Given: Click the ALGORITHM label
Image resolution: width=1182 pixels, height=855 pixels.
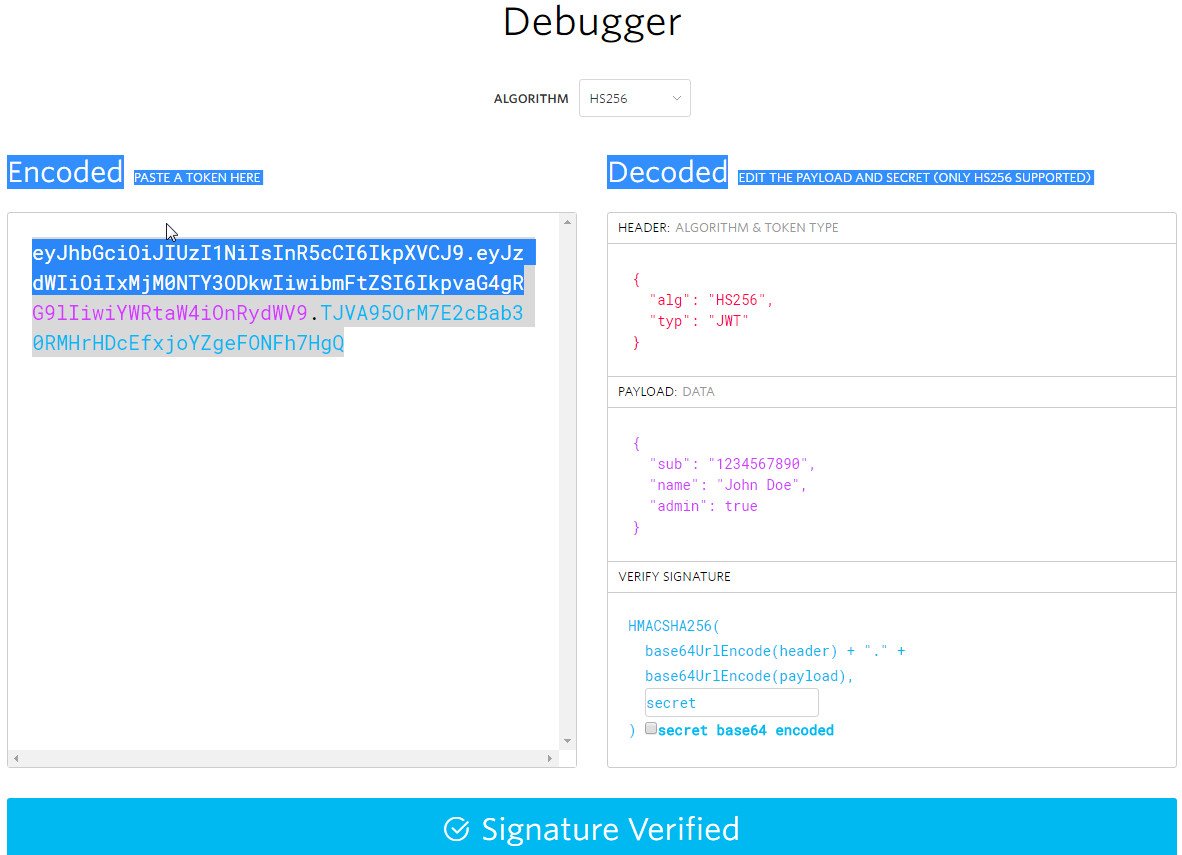Looking at the screenshot, I should click(x=531, y=99).
